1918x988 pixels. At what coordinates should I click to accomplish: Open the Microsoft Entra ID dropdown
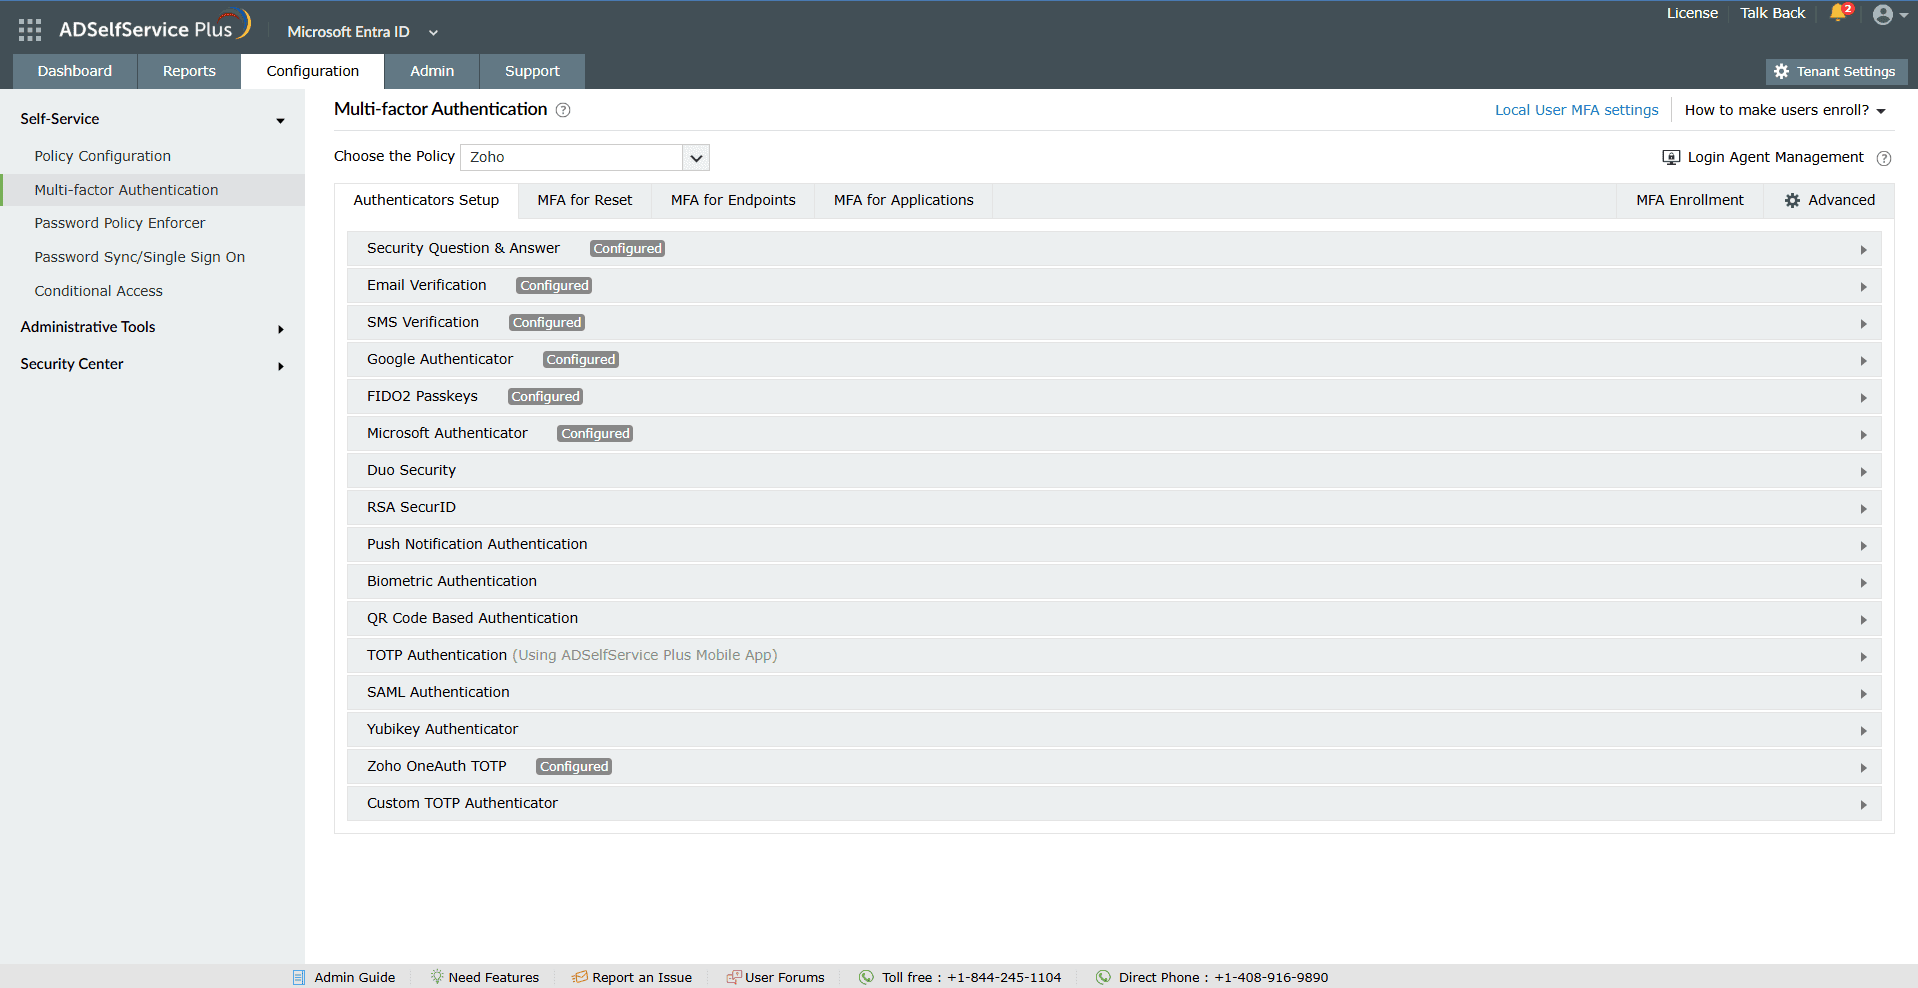click(x=362, y=32)
